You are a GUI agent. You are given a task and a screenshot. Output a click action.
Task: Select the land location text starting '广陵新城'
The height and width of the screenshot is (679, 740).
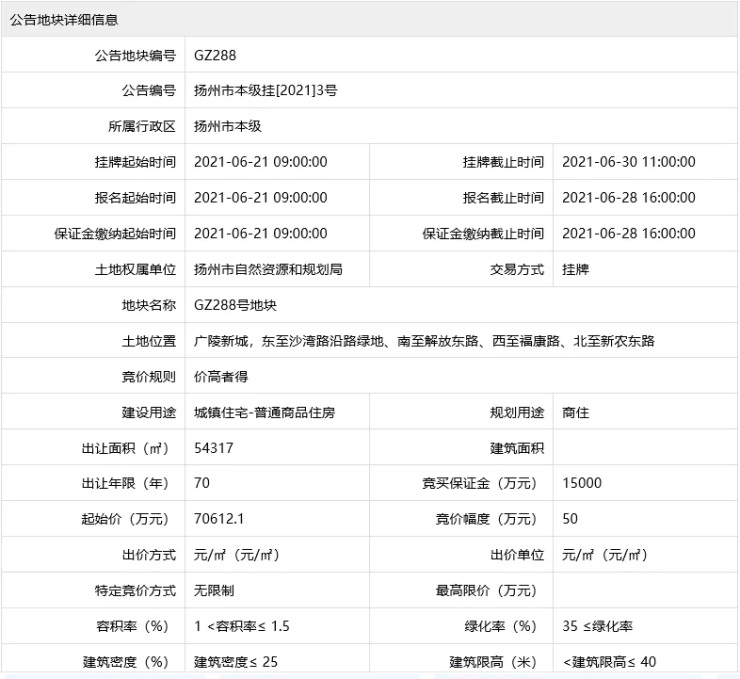click(x=424, y=341)
